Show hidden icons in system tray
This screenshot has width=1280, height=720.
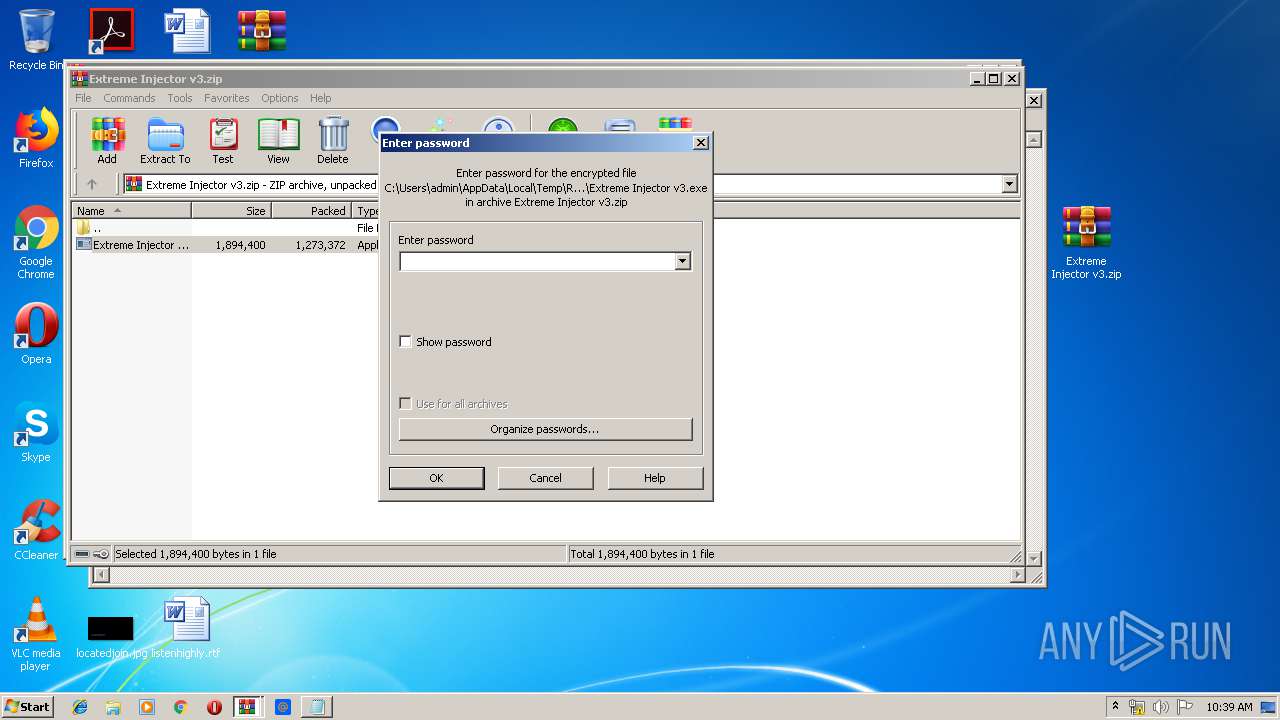[1115, 707]
